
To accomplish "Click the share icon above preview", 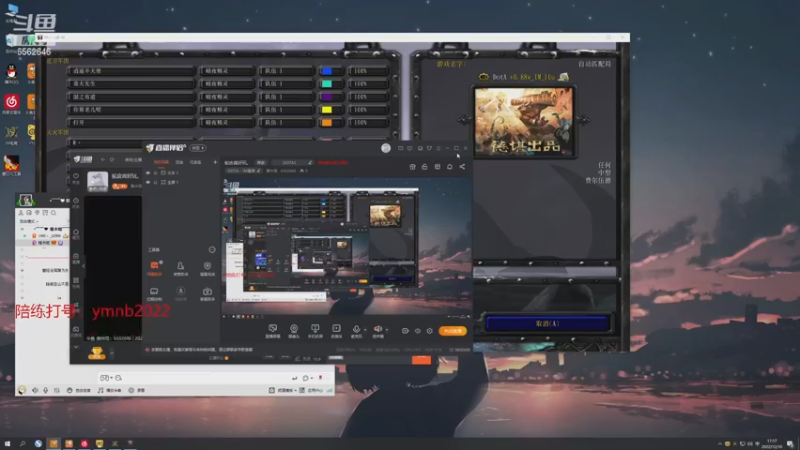I will (462, 167).
